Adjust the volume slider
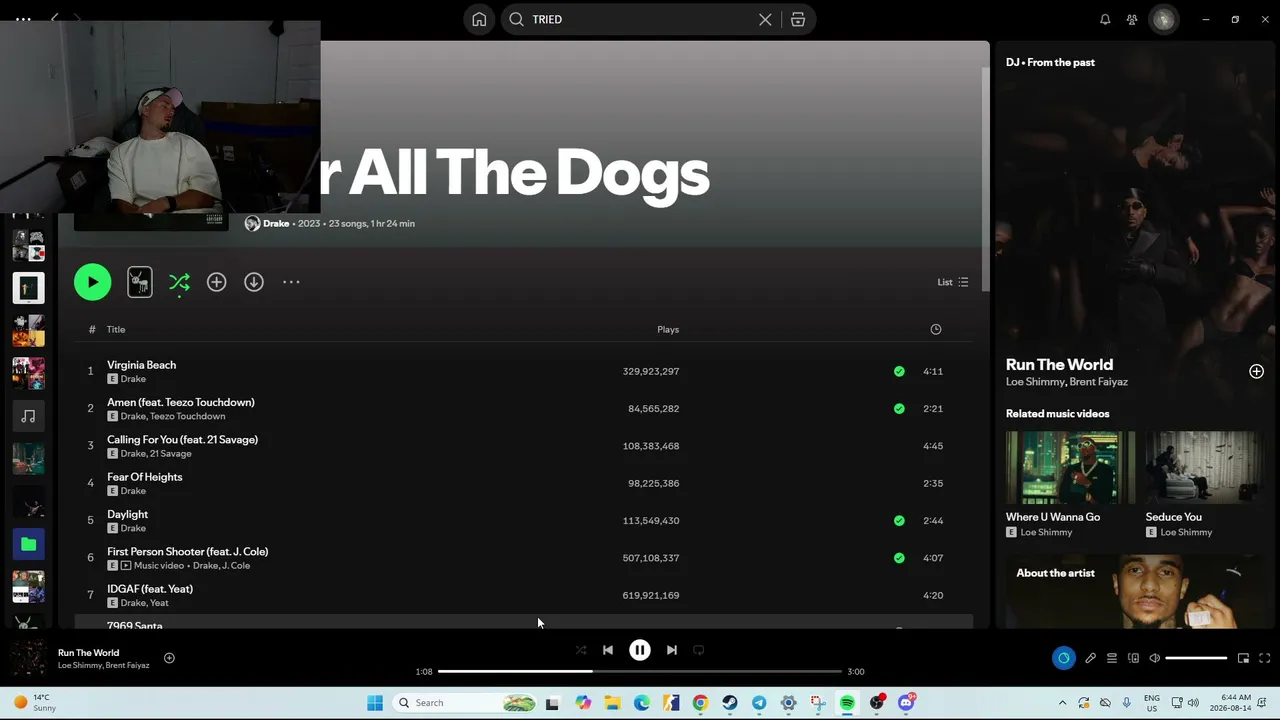The height and width of the screenshot is (720, 1280). (x=1196, y=658)
